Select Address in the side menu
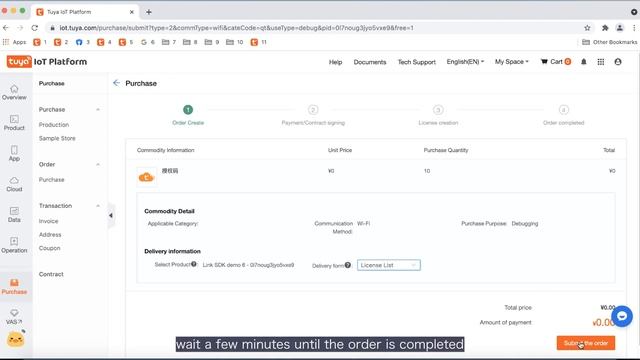The width and height of the screenshot is (640, 360). [50, 235]
